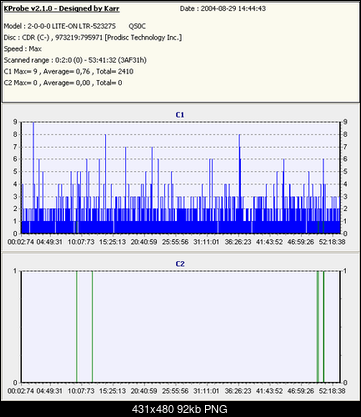Click the Scanned range 0:2:0 - 53:41:32 line

coord(75,60)
